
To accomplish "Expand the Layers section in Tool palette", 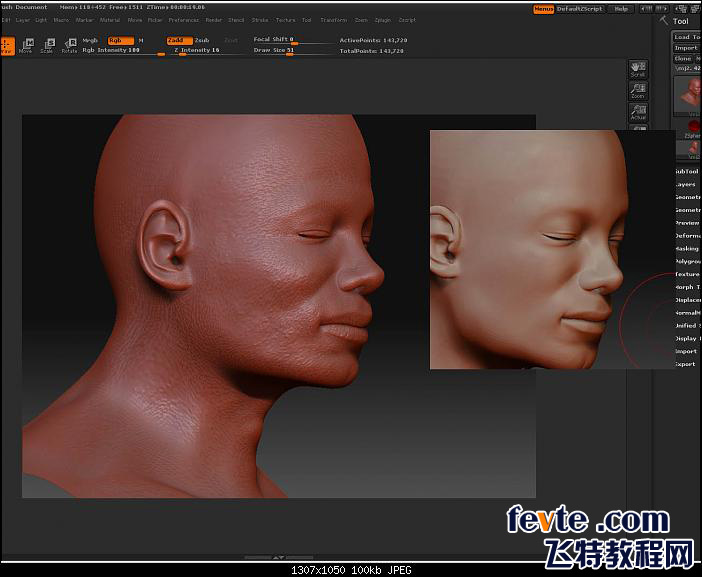I will click(687, 184).
